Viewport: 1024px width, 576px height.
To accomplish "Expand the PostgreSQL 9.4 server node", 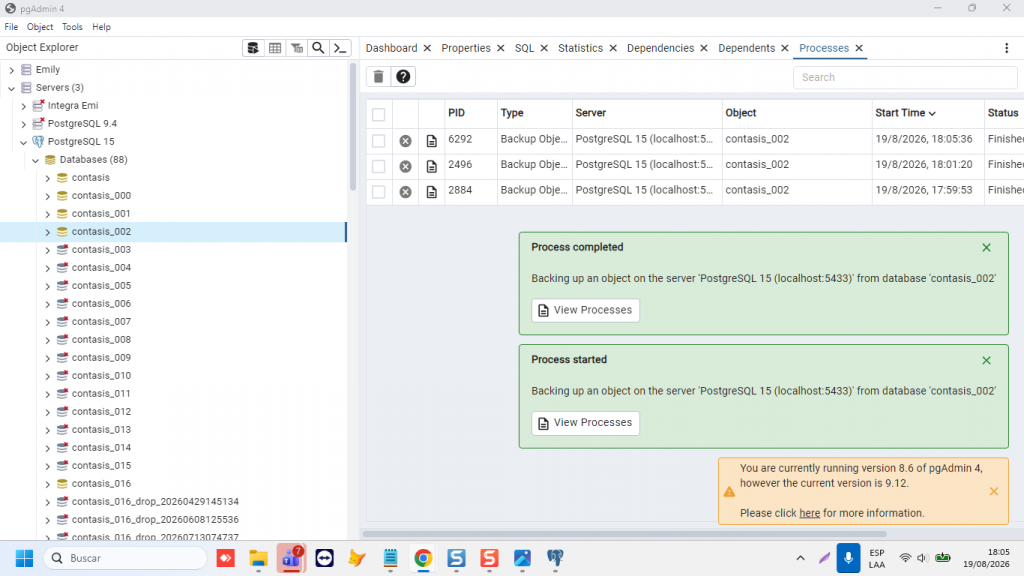I will pos(24,123).
